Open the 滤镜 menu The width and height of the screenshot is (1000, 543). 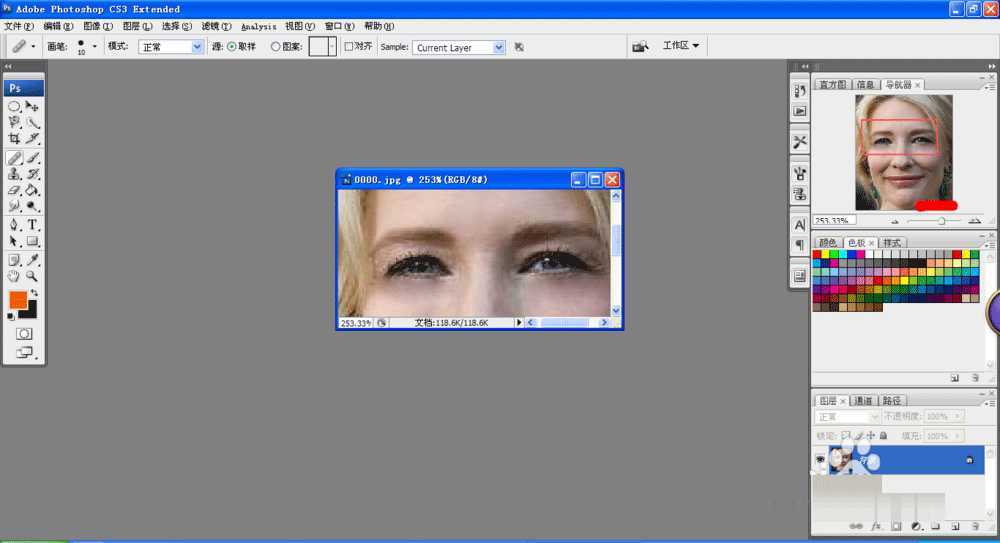(x=216, y=26)
